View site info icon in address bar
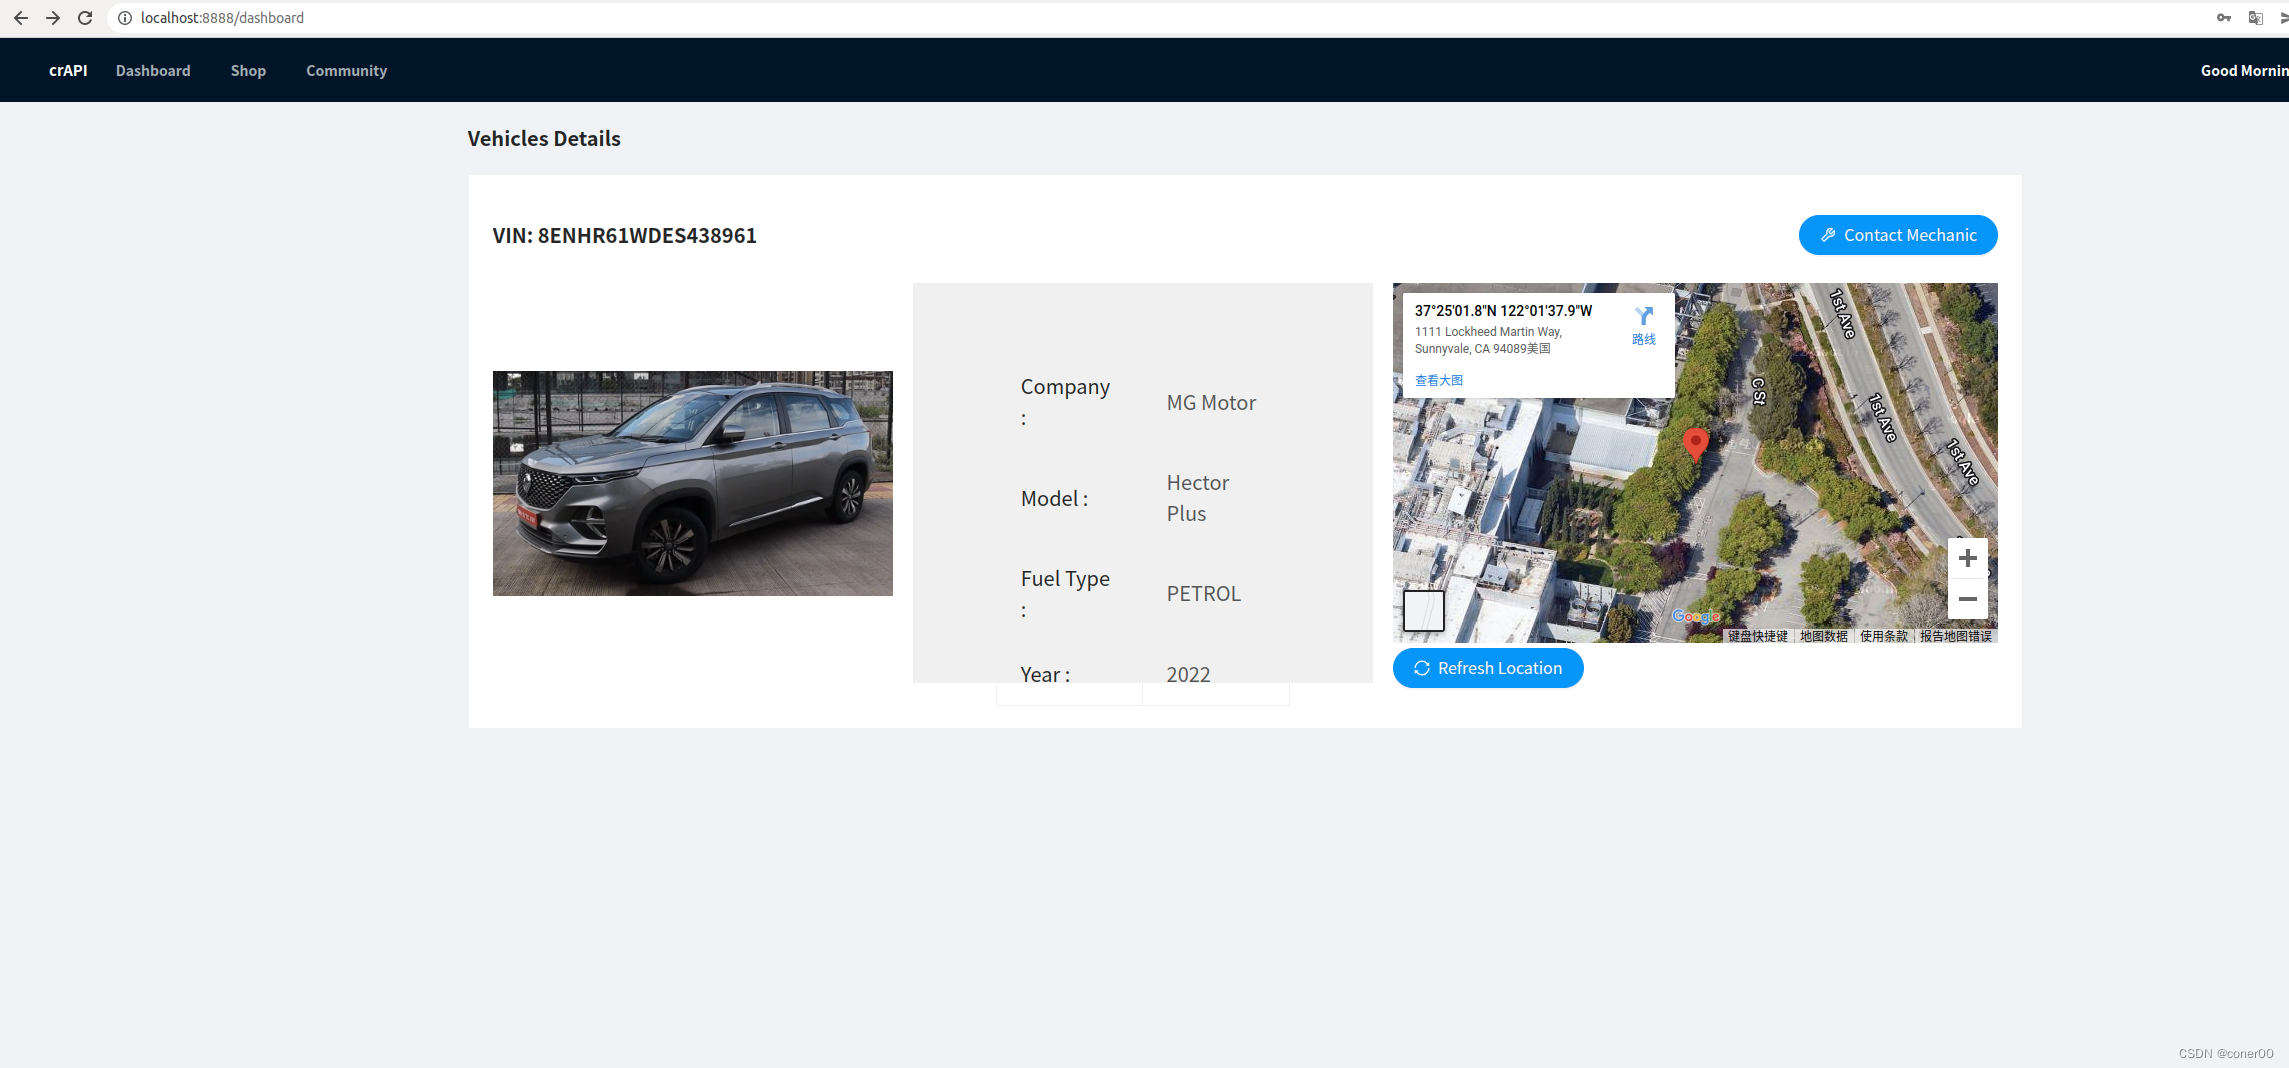 (x=125, y=18)
